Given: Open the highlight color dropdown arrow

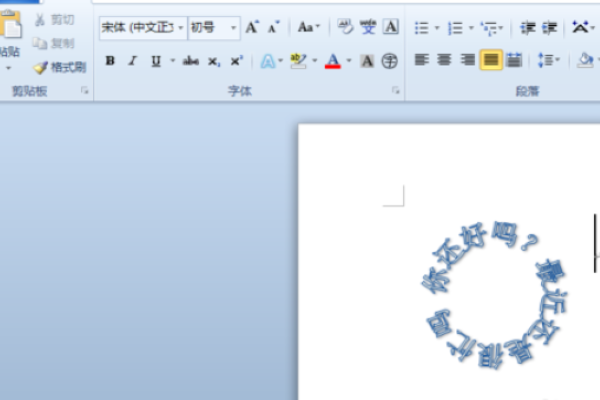Looking at the screenshot, I should pos(315,60).
